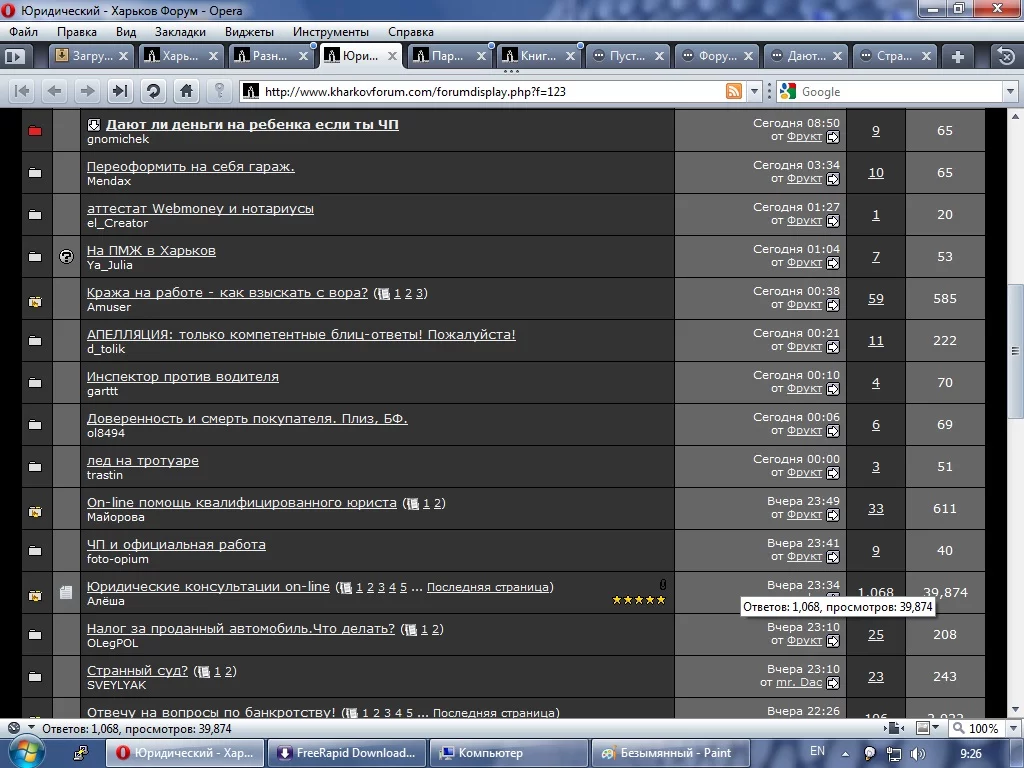Open thread Переоформить на себя гараж
1024x768 pixels.
tap(191, 167)
